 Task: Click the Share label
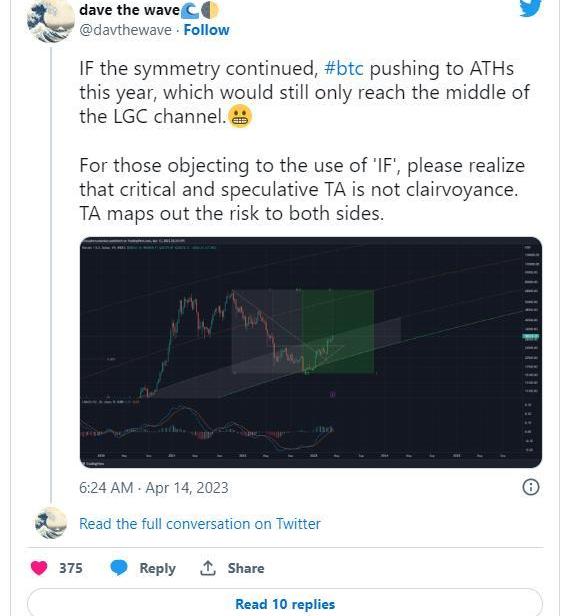tap(246, 568)
